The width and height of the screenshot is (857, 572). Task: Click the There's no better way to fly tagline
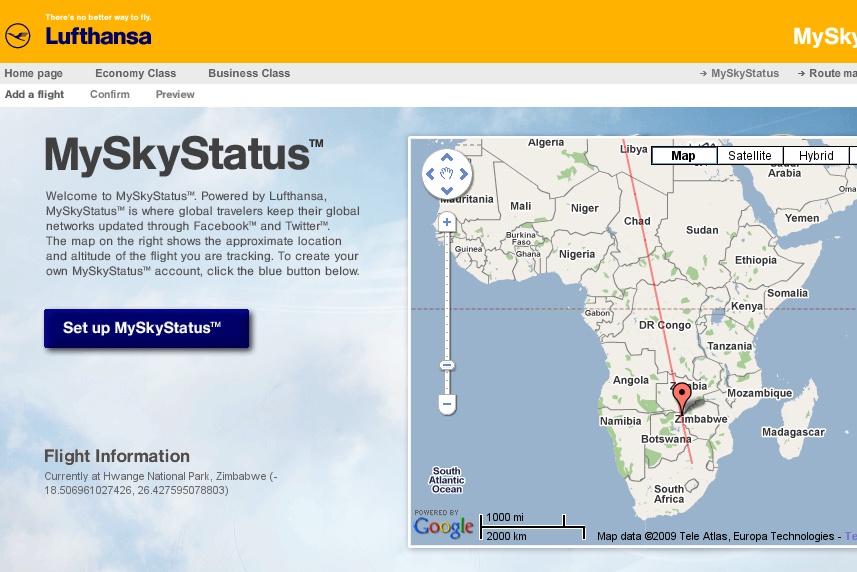98,17
